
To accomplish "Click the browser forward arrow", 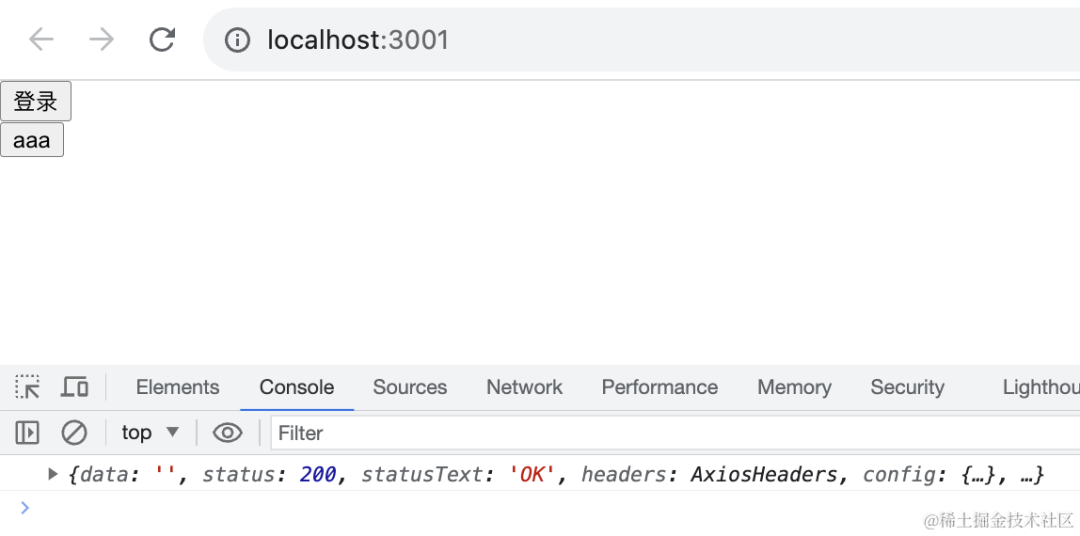I will (x=102, y=39).
